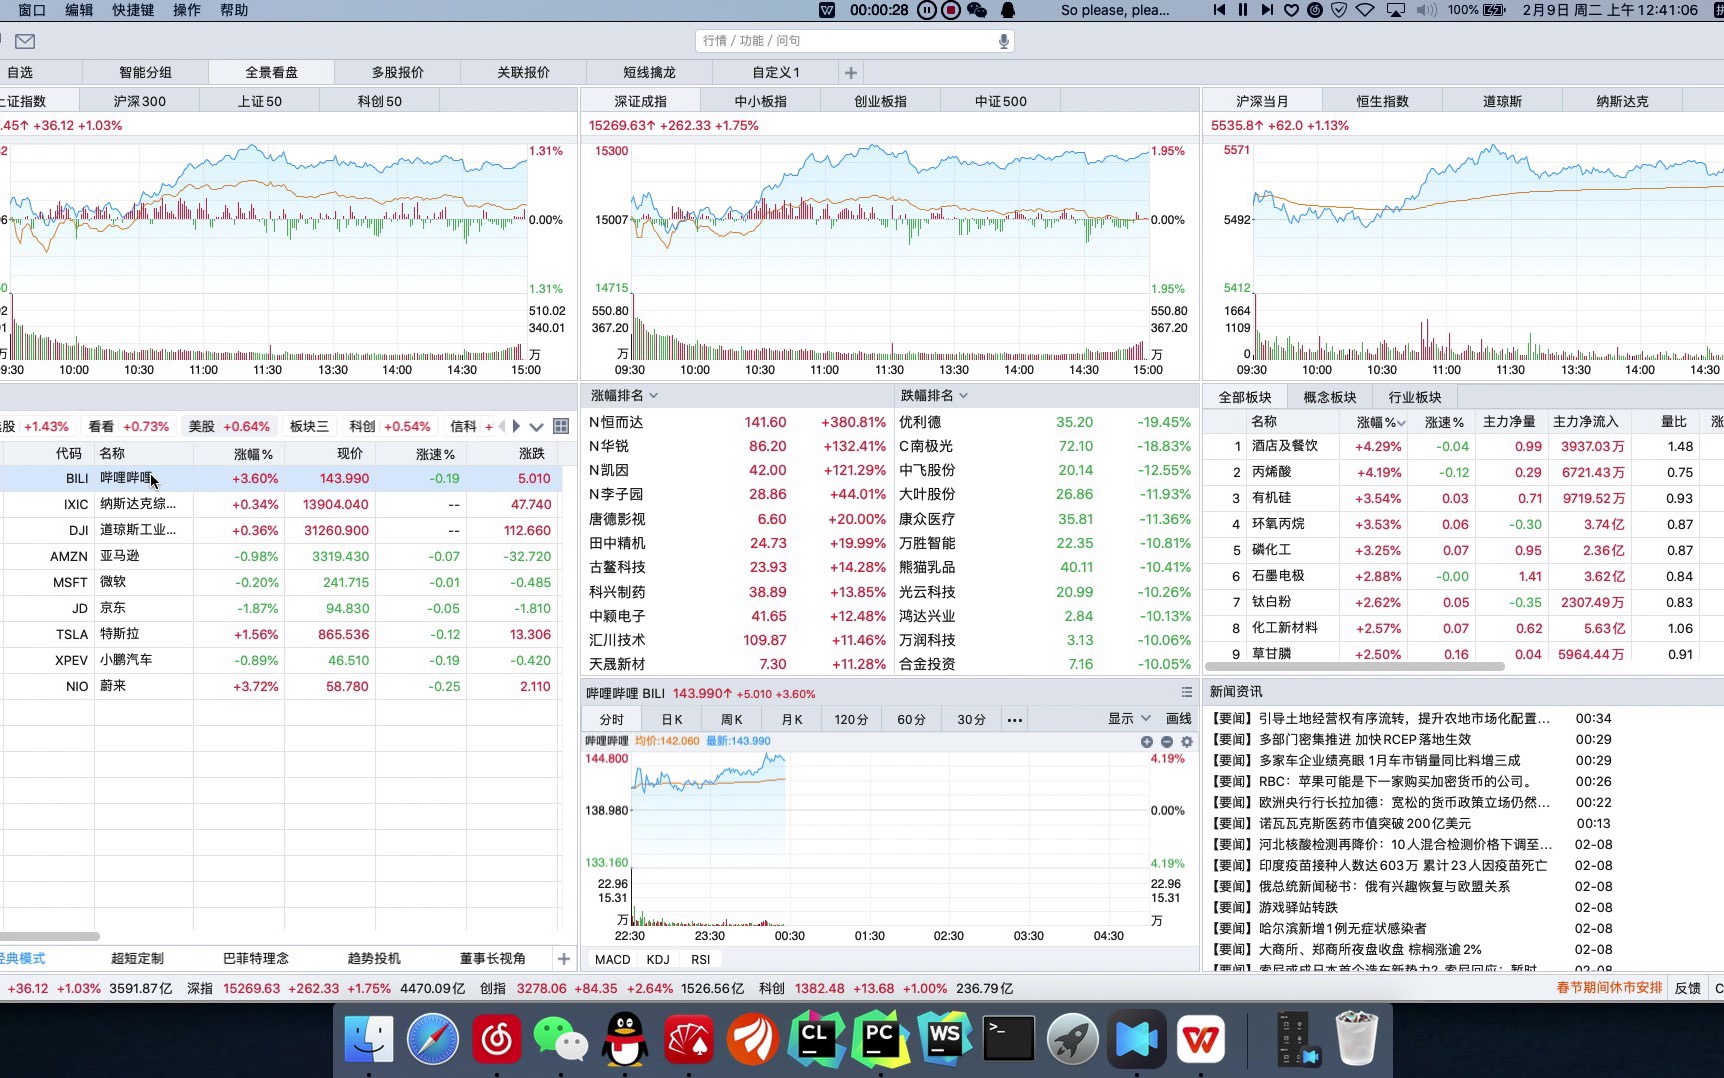This screenshot has height=1078, width=1724.
Task: Select the TSLA 特斯拉 row
Action: [281, 634]
